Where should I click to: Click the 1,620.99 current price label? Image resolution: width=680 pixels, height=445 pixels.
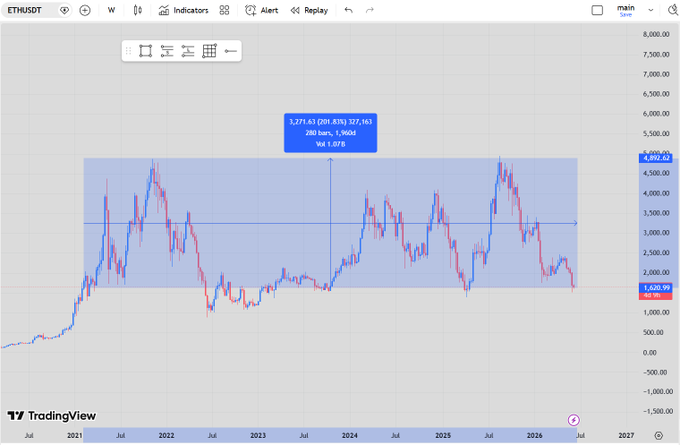tap(656, 288)
